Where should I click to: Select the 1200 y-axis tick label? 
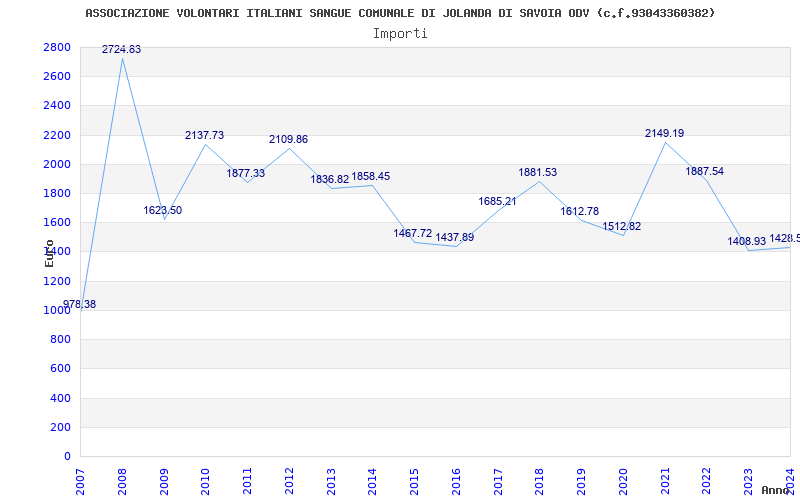(57, 281)
